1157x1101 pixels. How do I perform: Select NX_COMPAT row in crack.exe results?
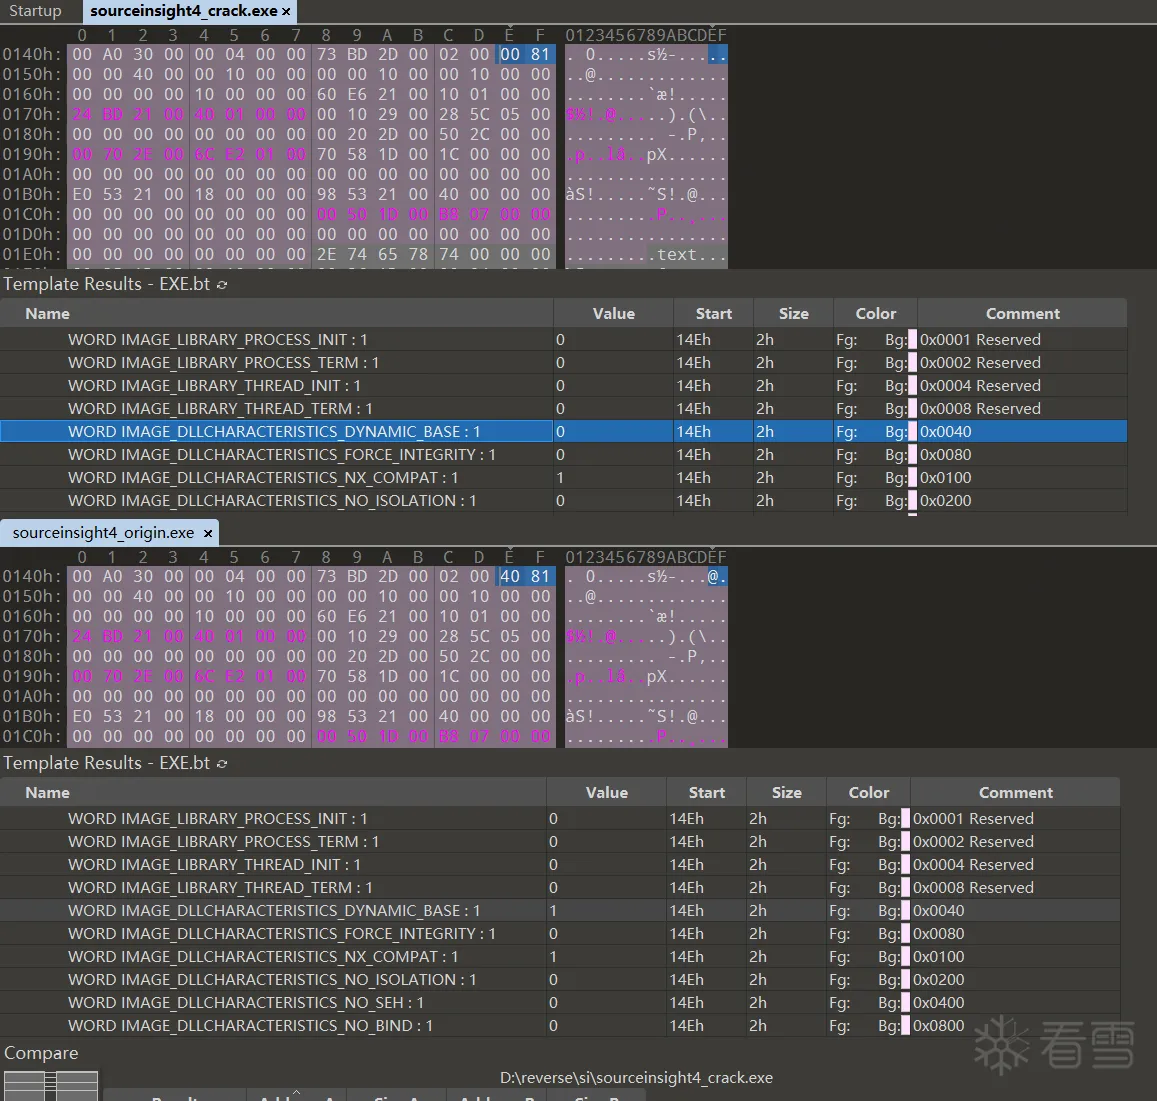tap(564, 477)
